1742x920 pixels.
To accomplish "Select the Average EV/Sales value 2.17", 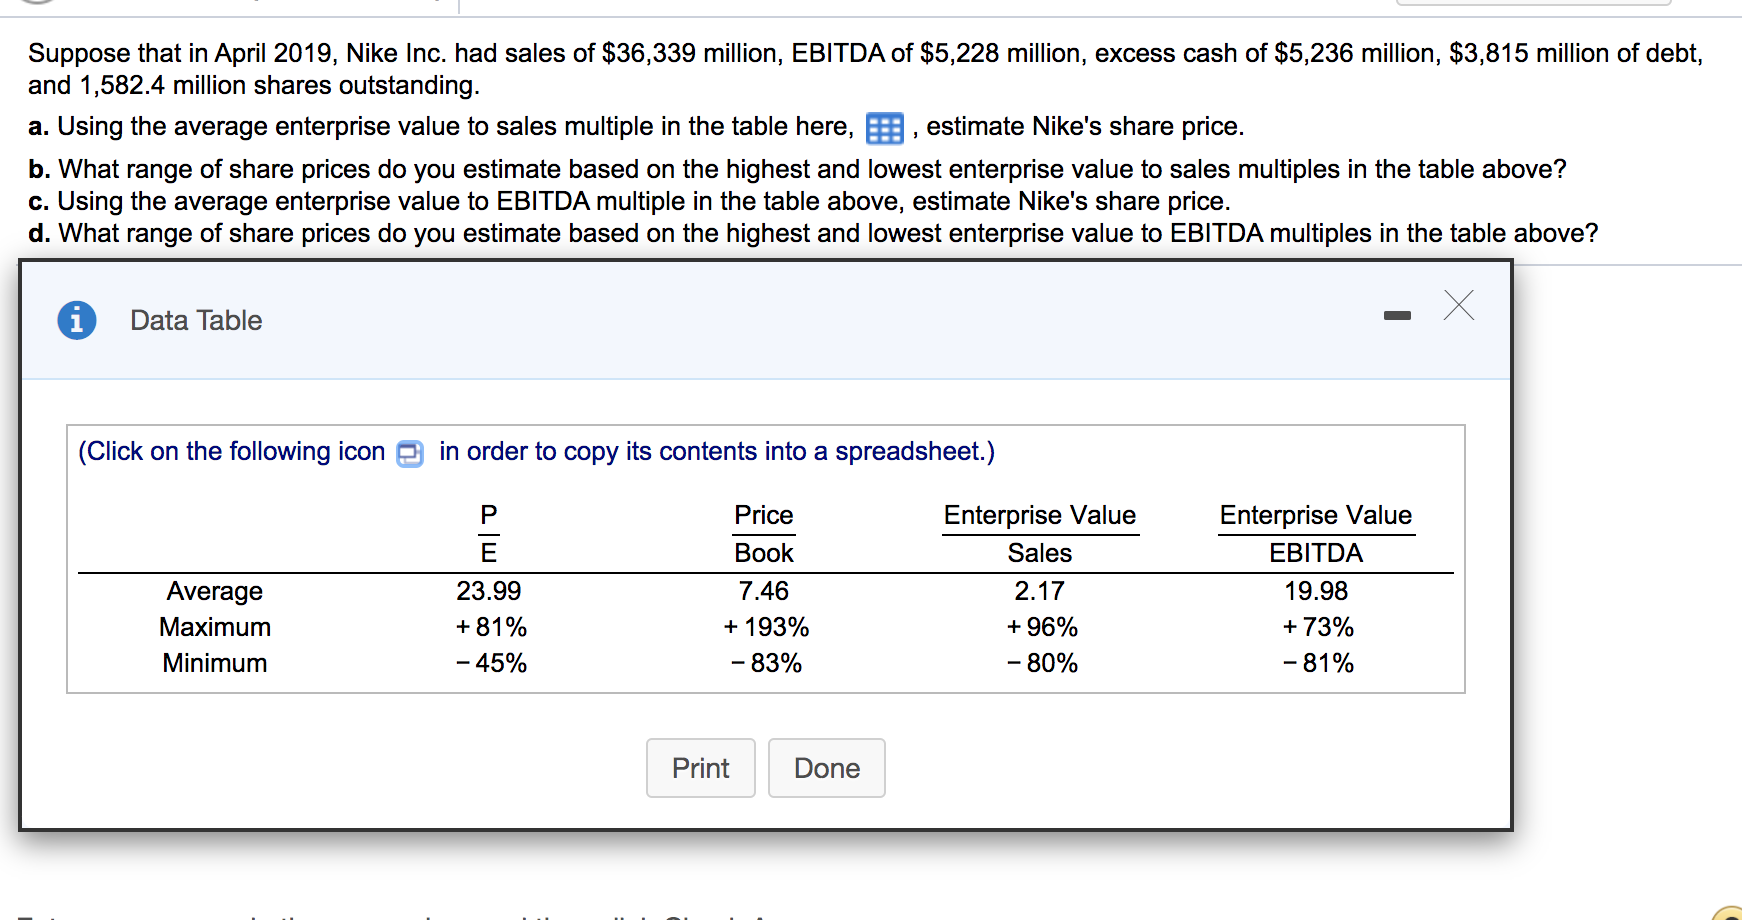I will (1040, 591).
